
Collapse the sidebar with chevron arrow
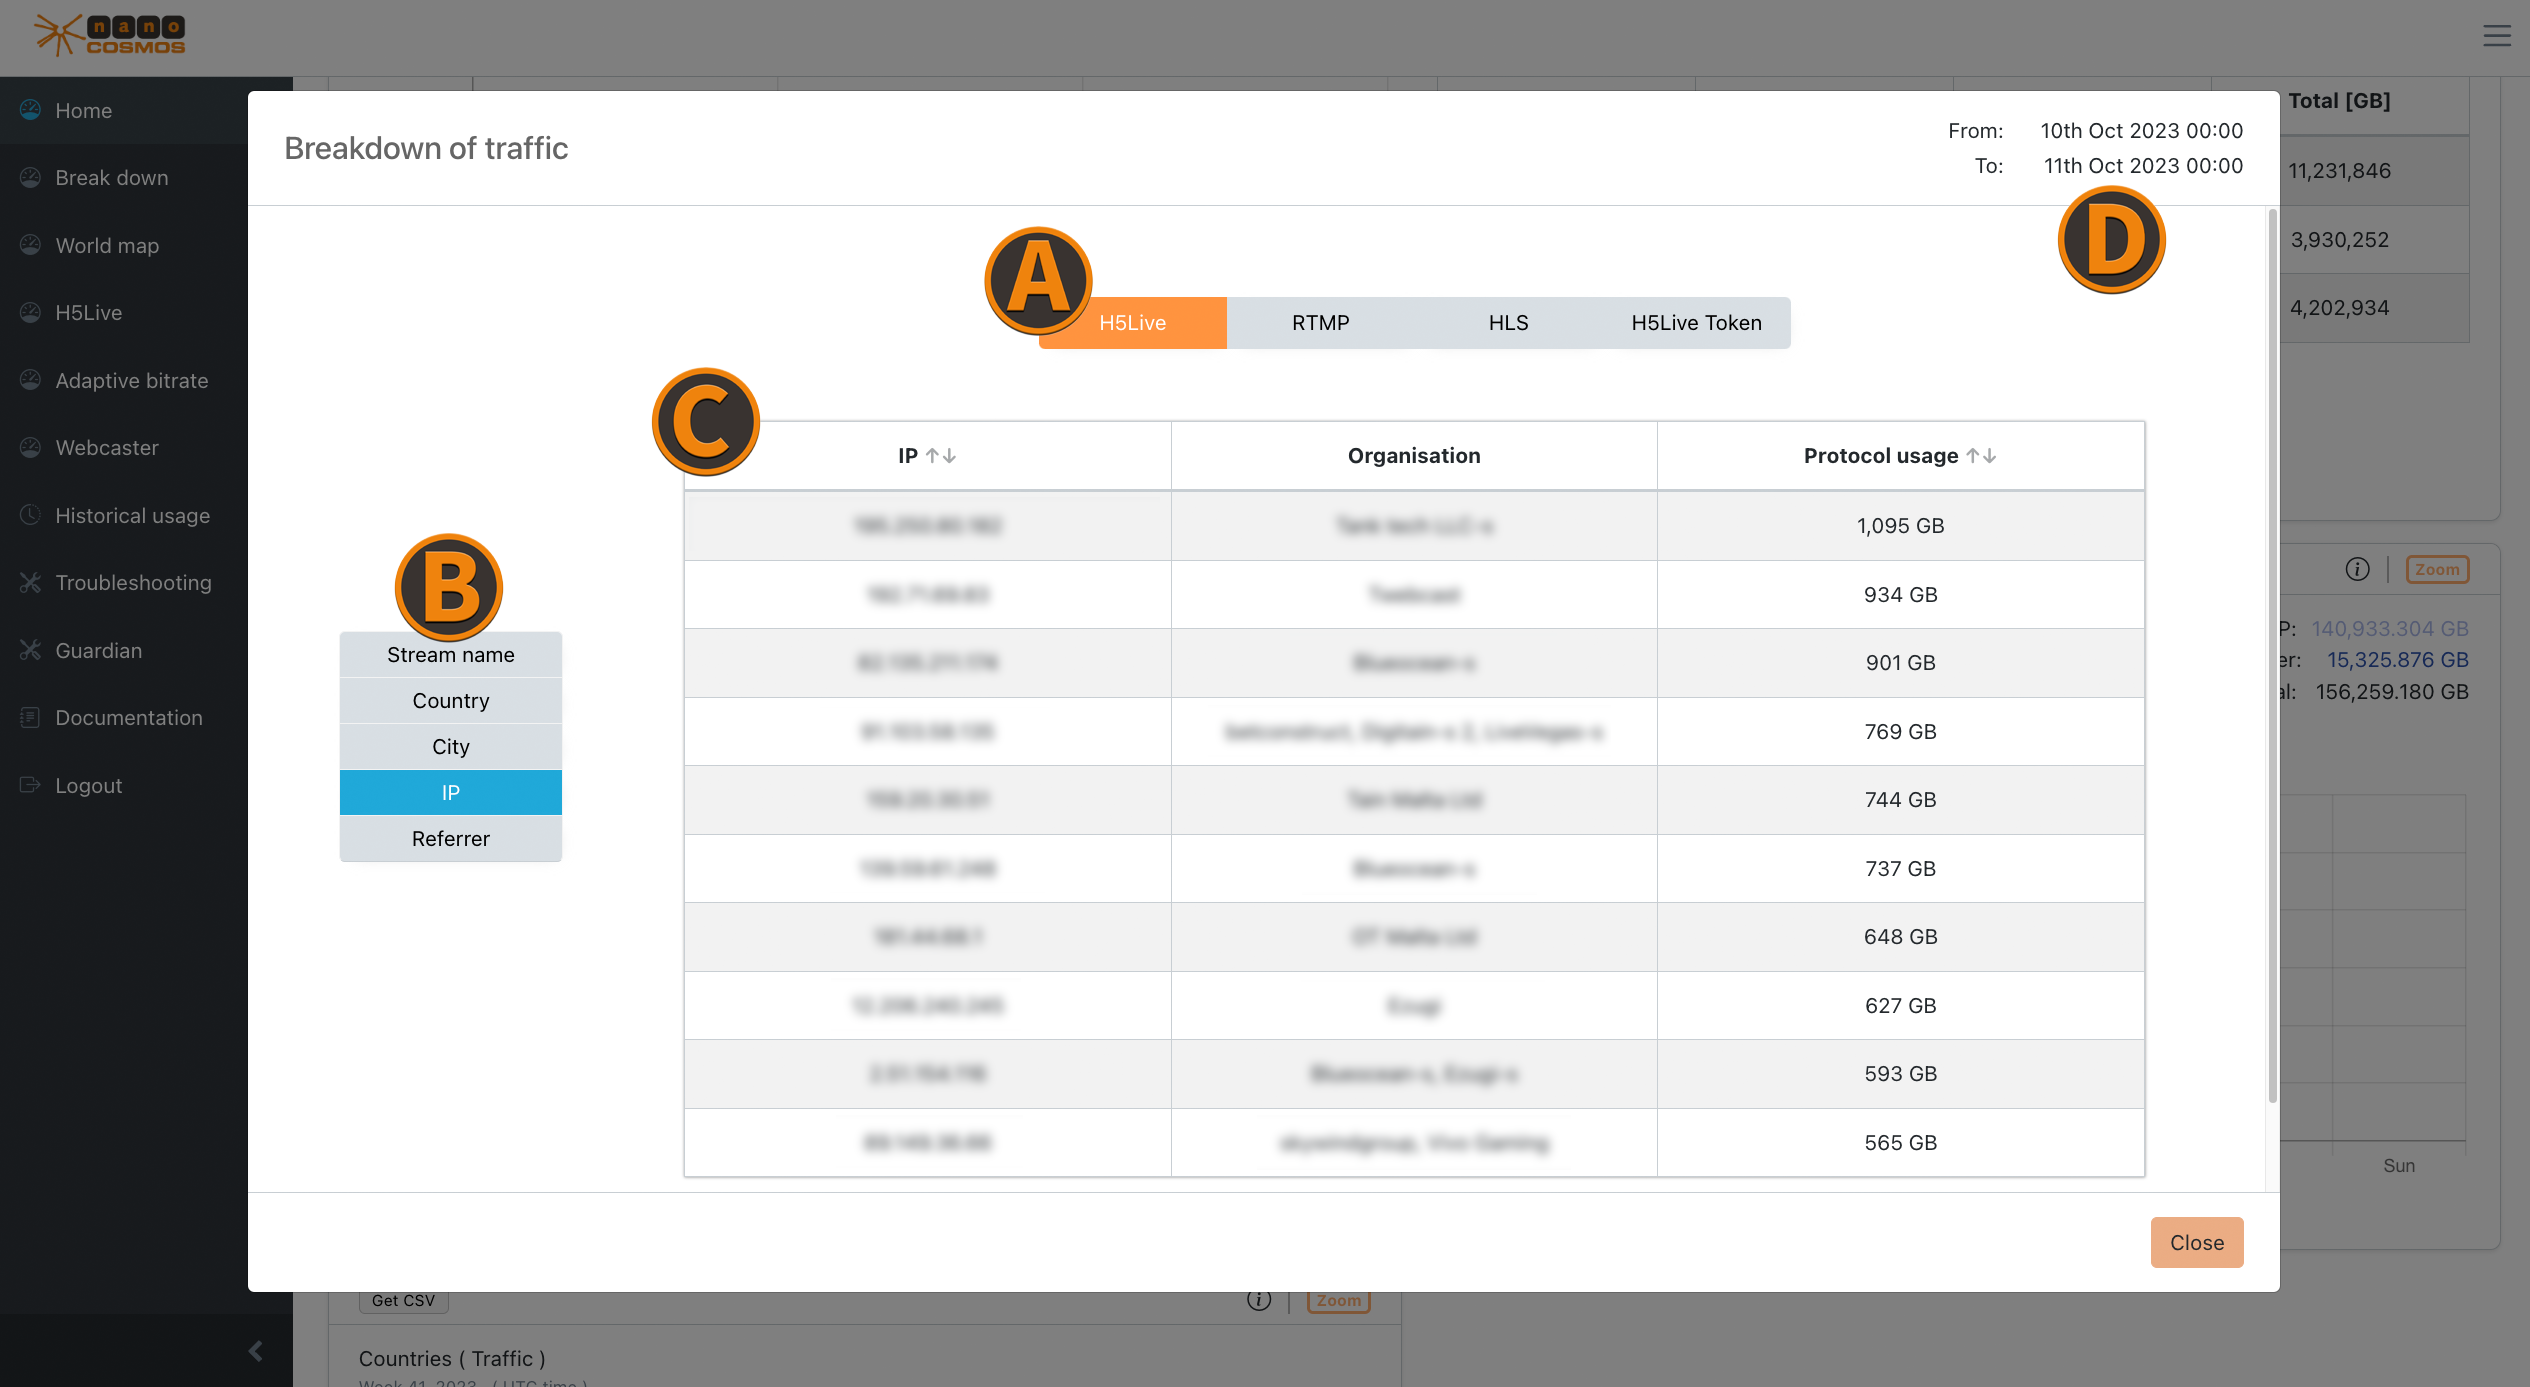[x=256, y=1351]
